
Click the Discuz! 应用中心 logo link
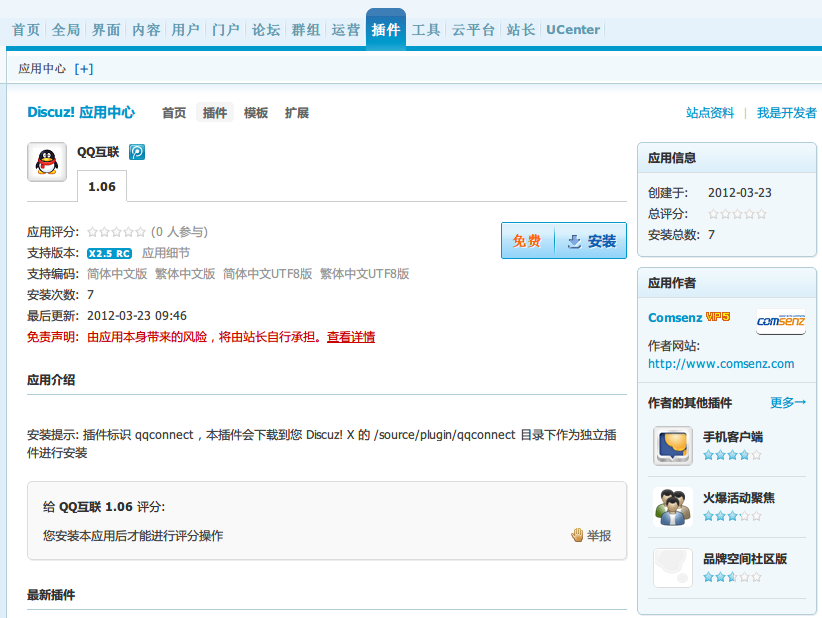coord(81,112)
